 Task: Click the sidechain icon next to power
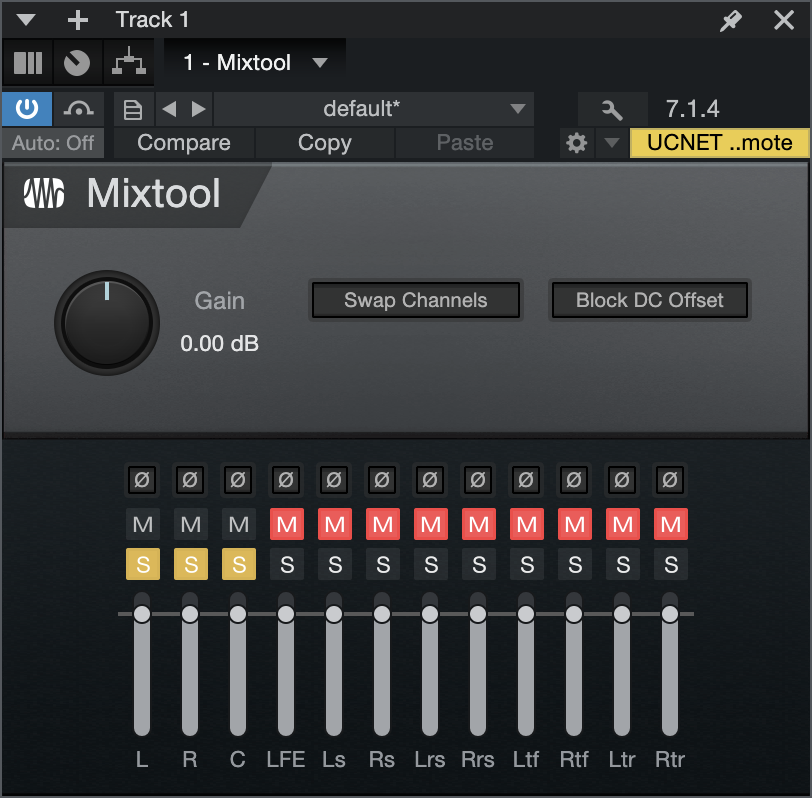[x=78, y=109]
